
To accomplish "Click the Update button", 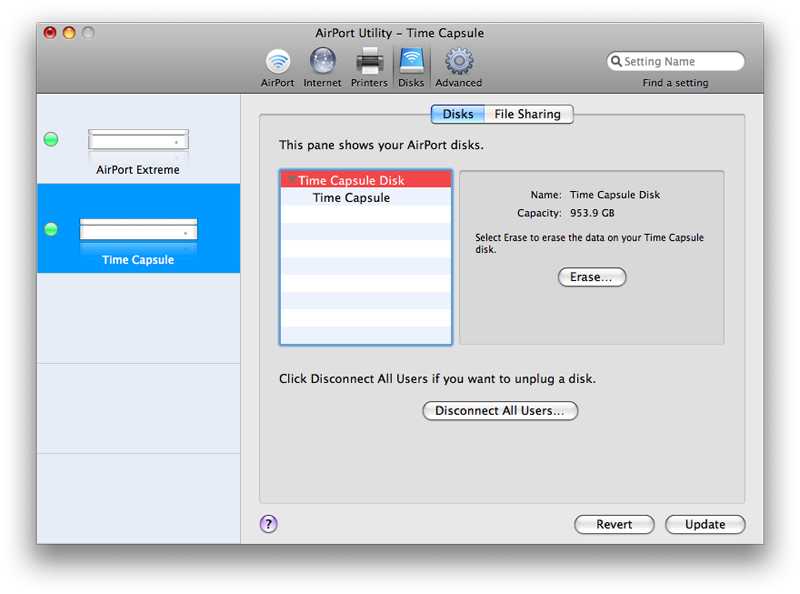I will click(x=705, y=524).
